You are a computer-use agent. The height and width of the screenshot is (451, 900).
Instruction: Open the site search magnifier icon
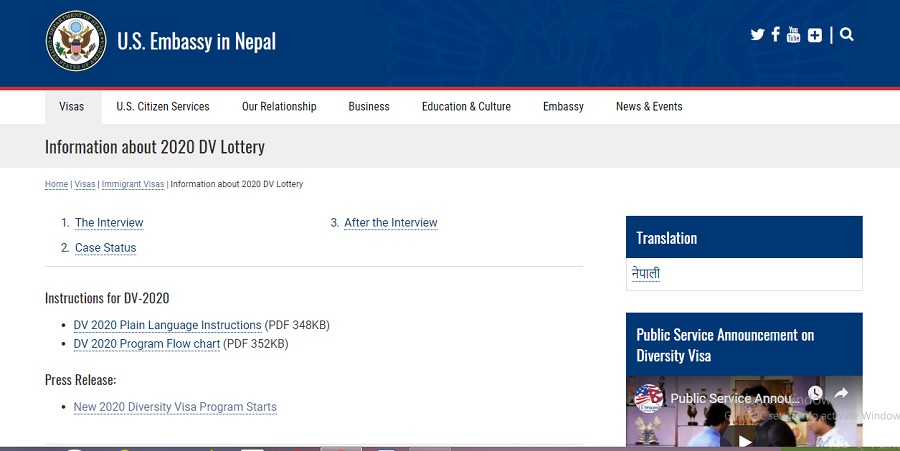(x=847, y=35)
